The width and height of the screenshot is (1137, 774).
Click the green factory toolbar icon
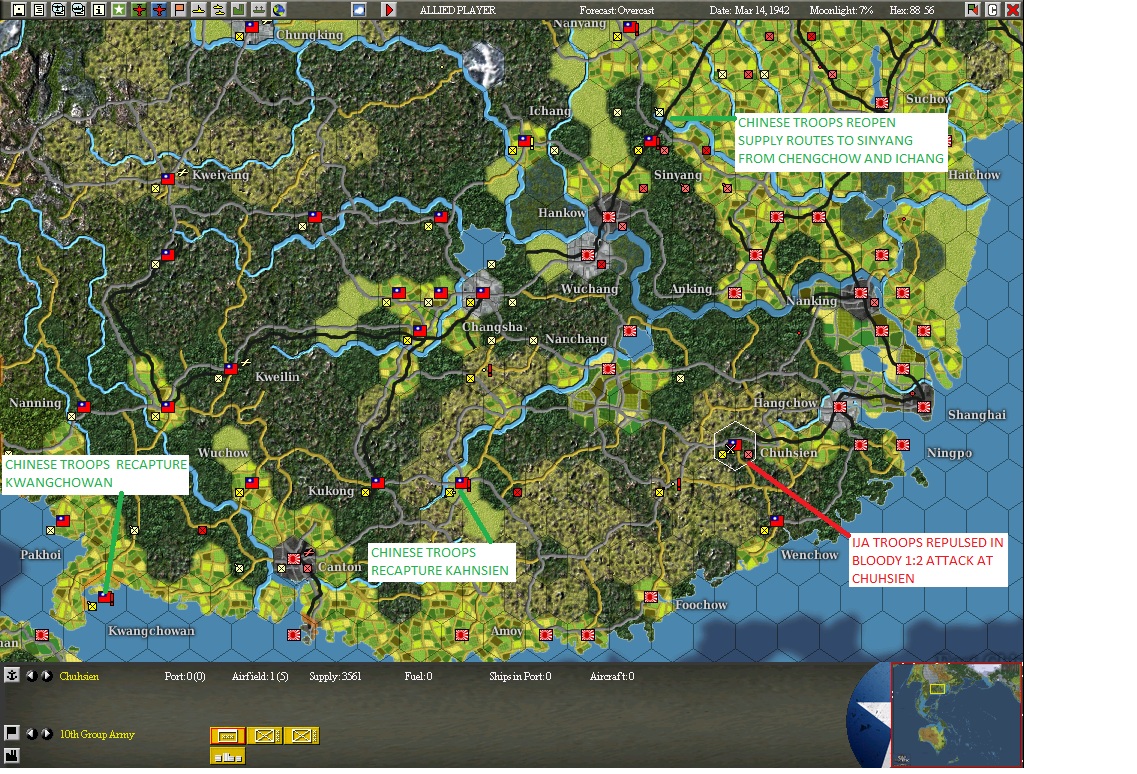pos(238,9)
